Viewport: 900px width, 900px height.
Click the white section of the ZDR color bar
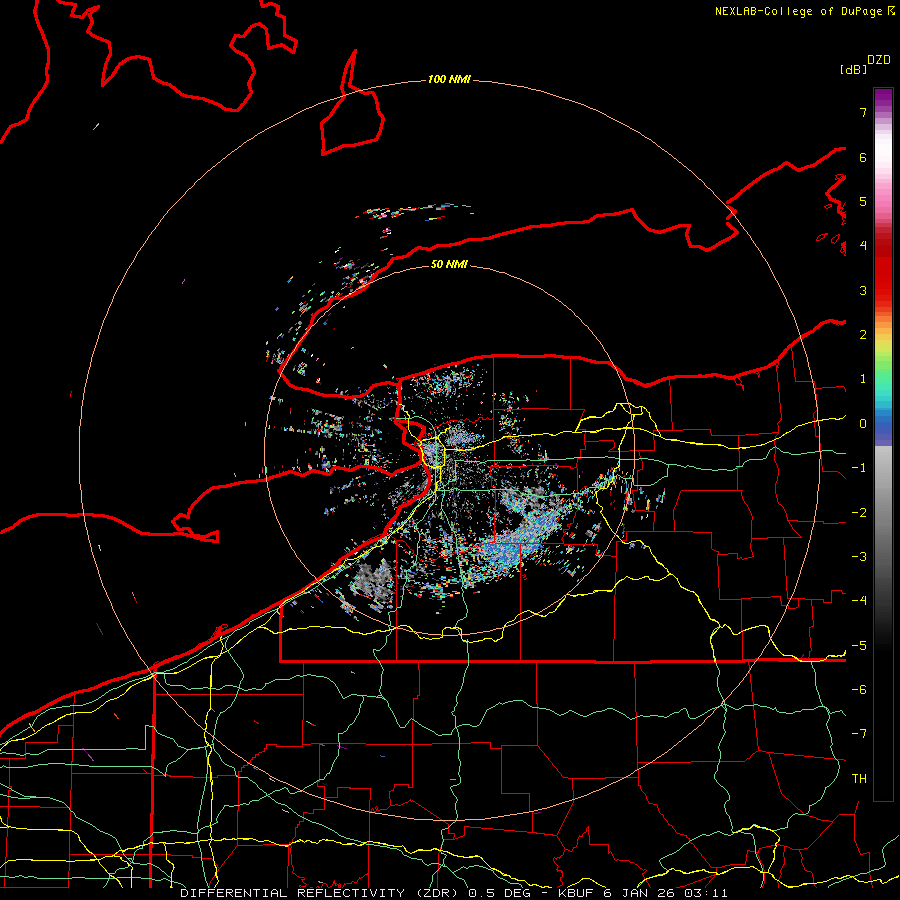coord(883,150)
